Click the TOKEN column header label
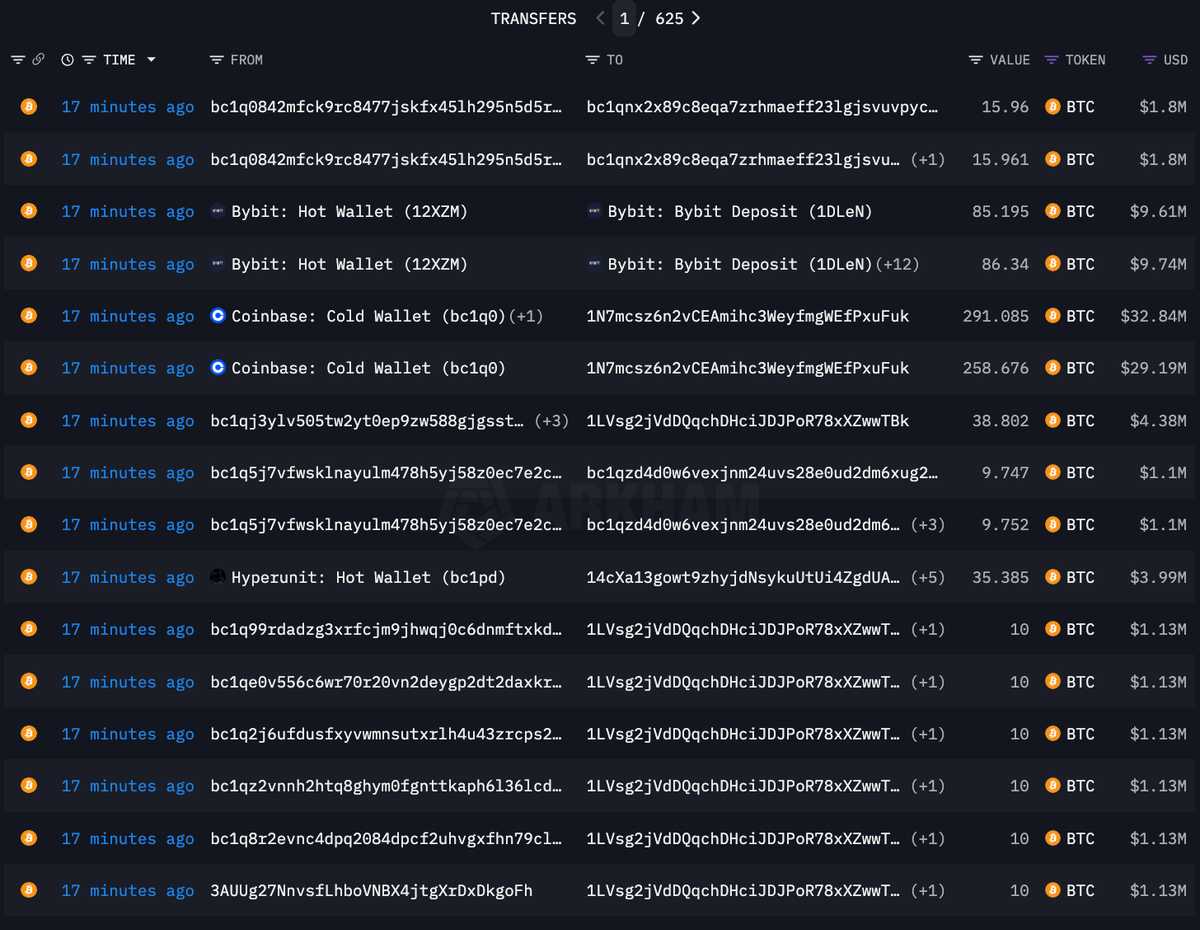 tap(1085, 60)
